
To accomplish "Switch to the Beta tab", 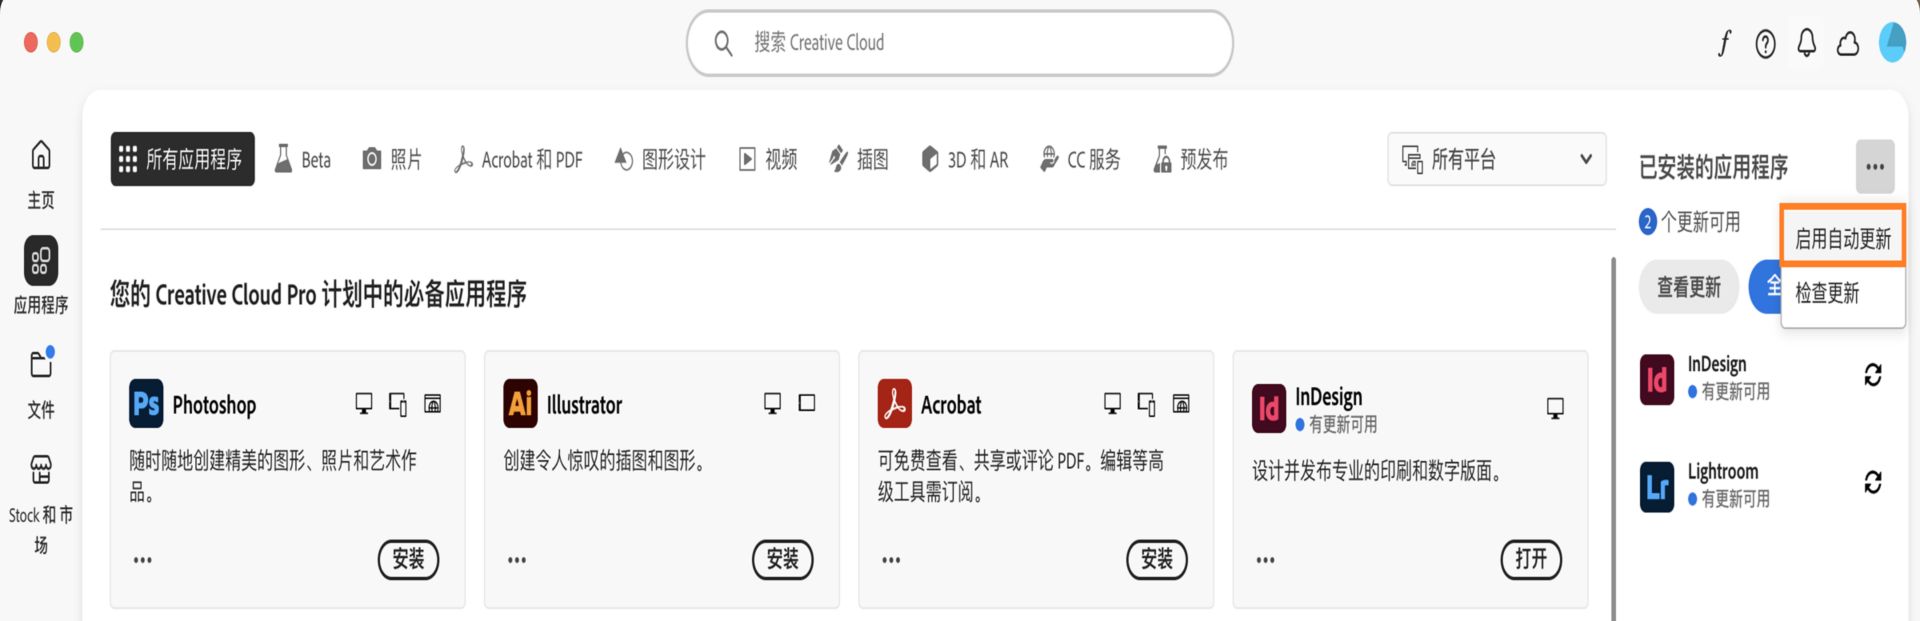I will coord(303,159).
